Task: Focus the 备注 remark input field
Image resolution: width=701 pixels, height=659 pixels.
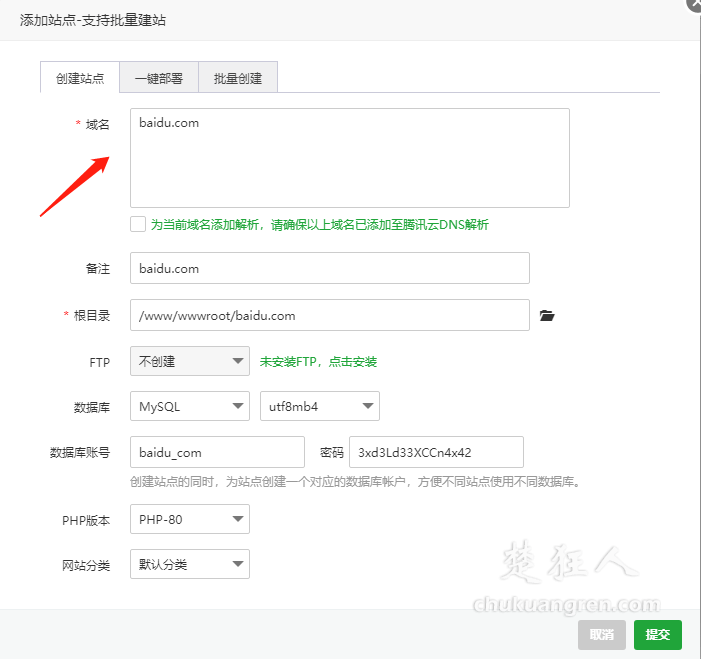Action: coord(329,268)
